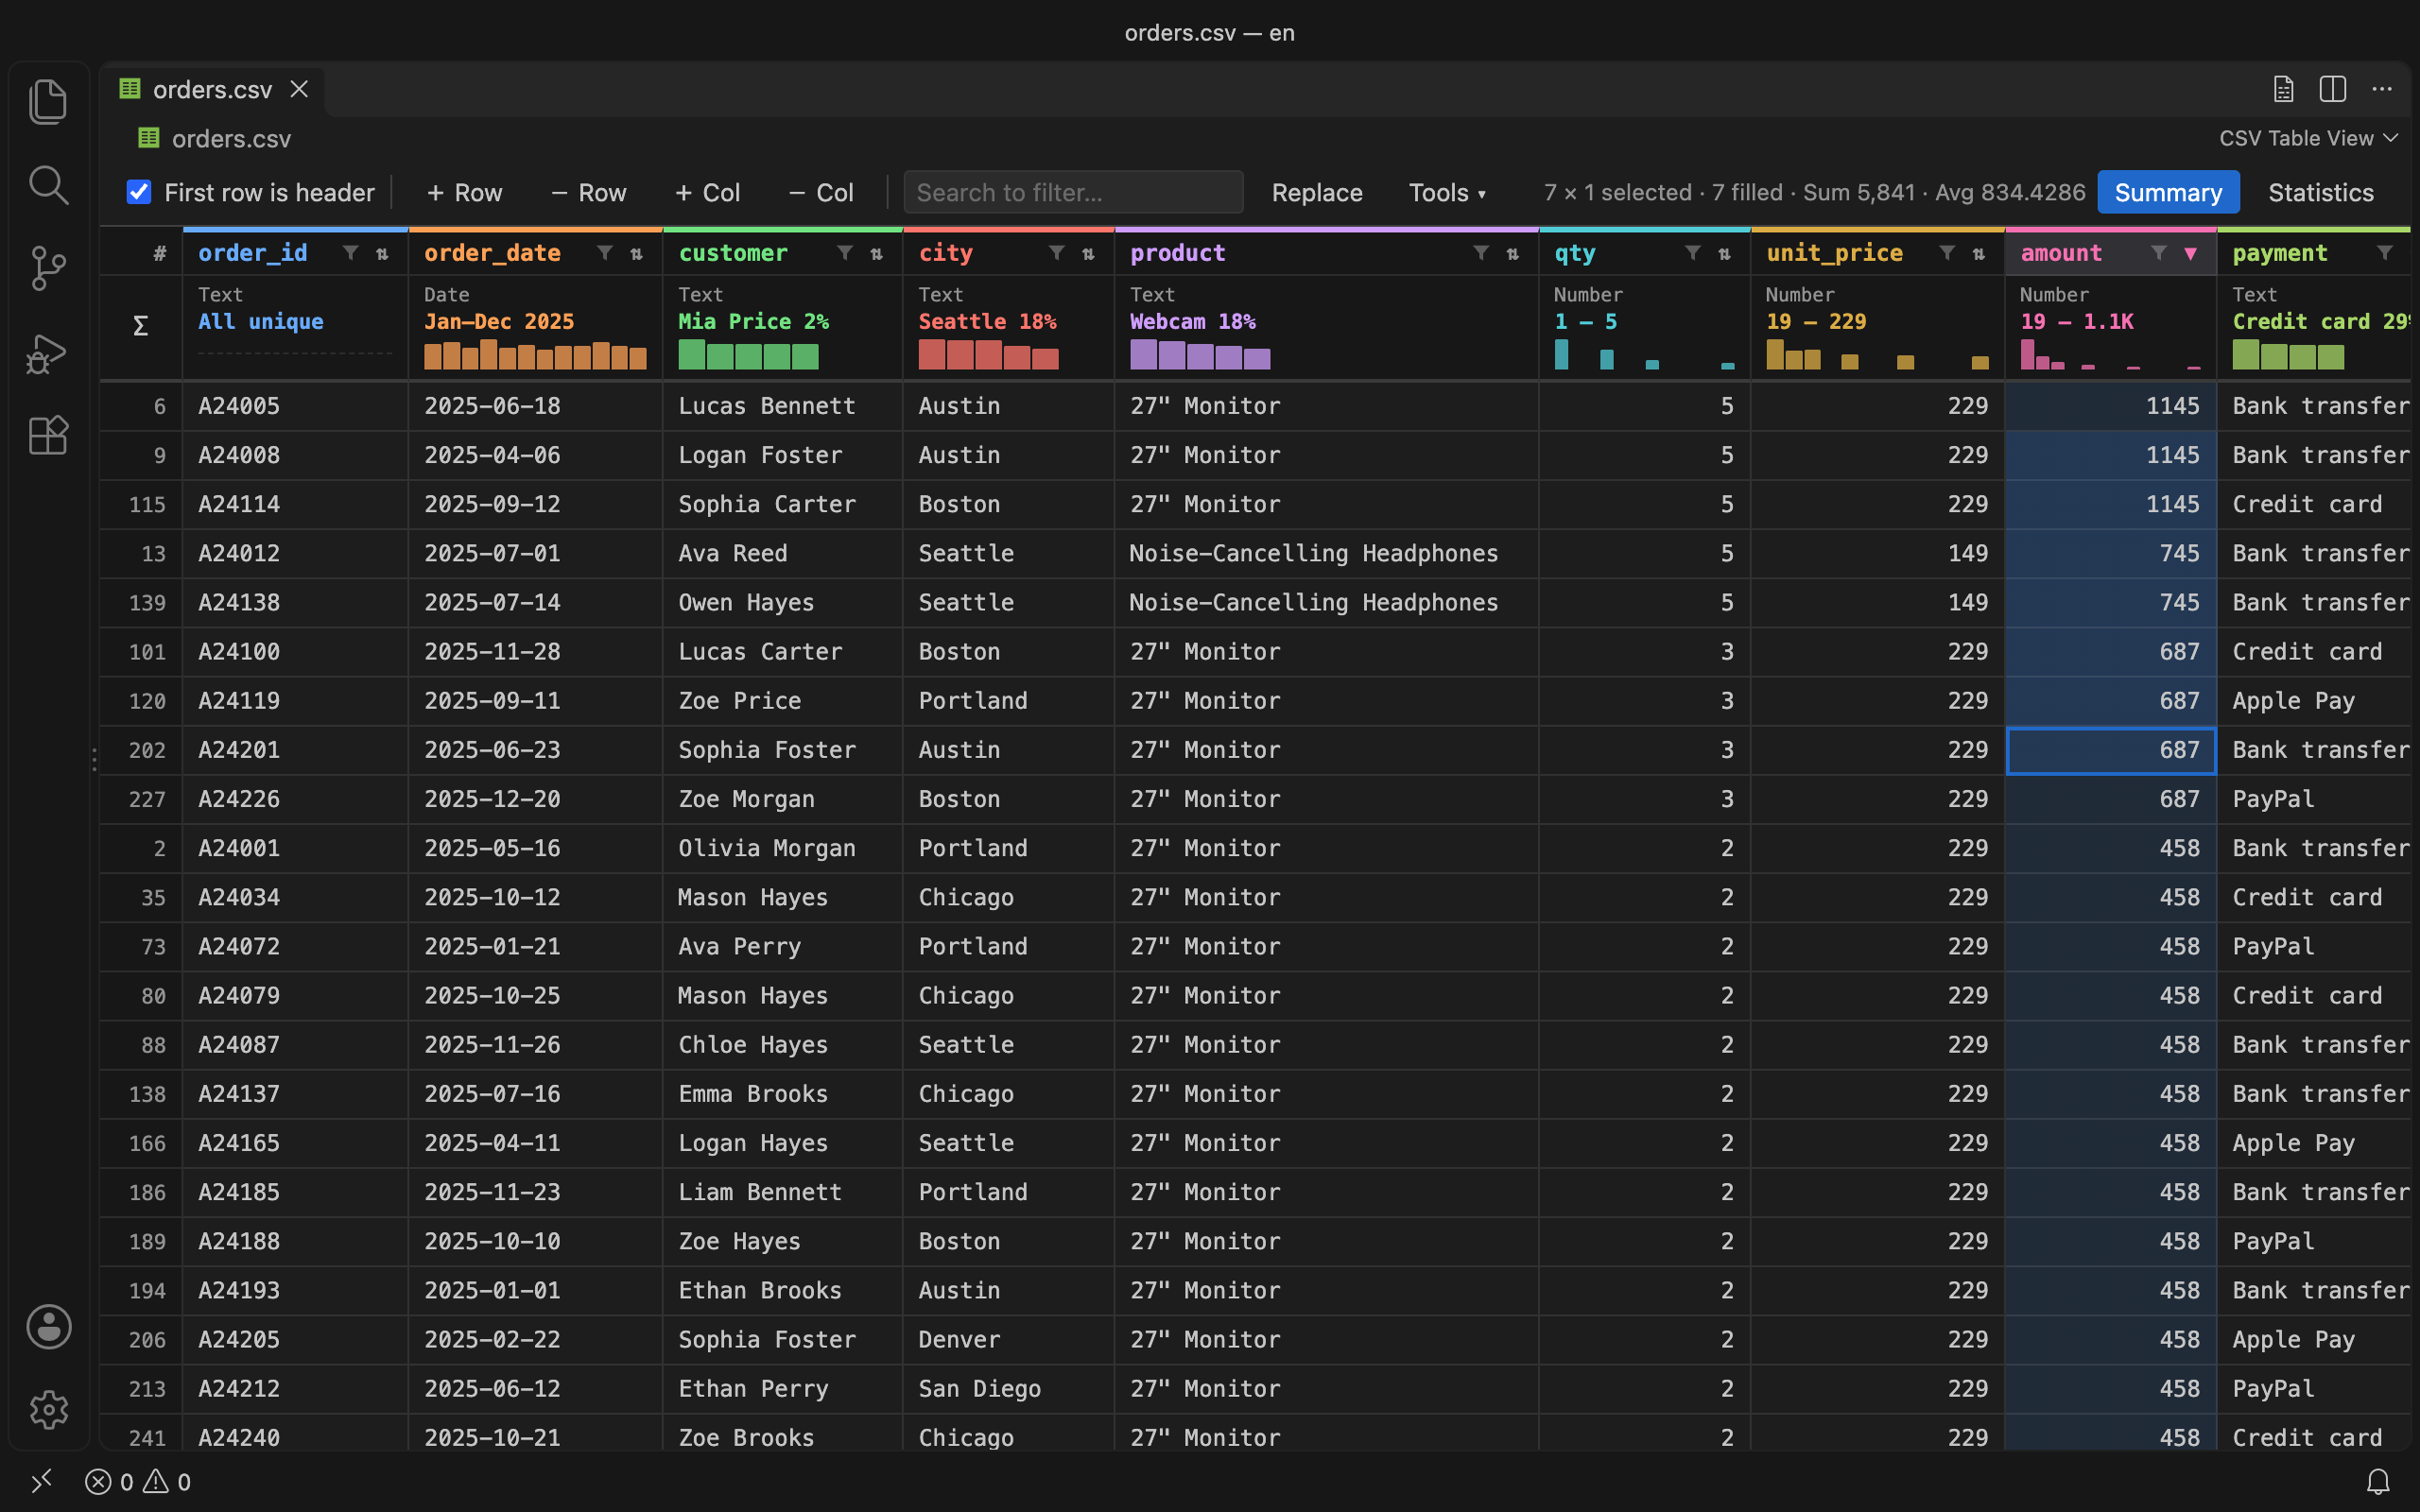Viewport: 2420px width, 1512px height.
Task: Click the Noise-Cancelling Headphones cell for Owen Hayes
Action: (1326, 602)
